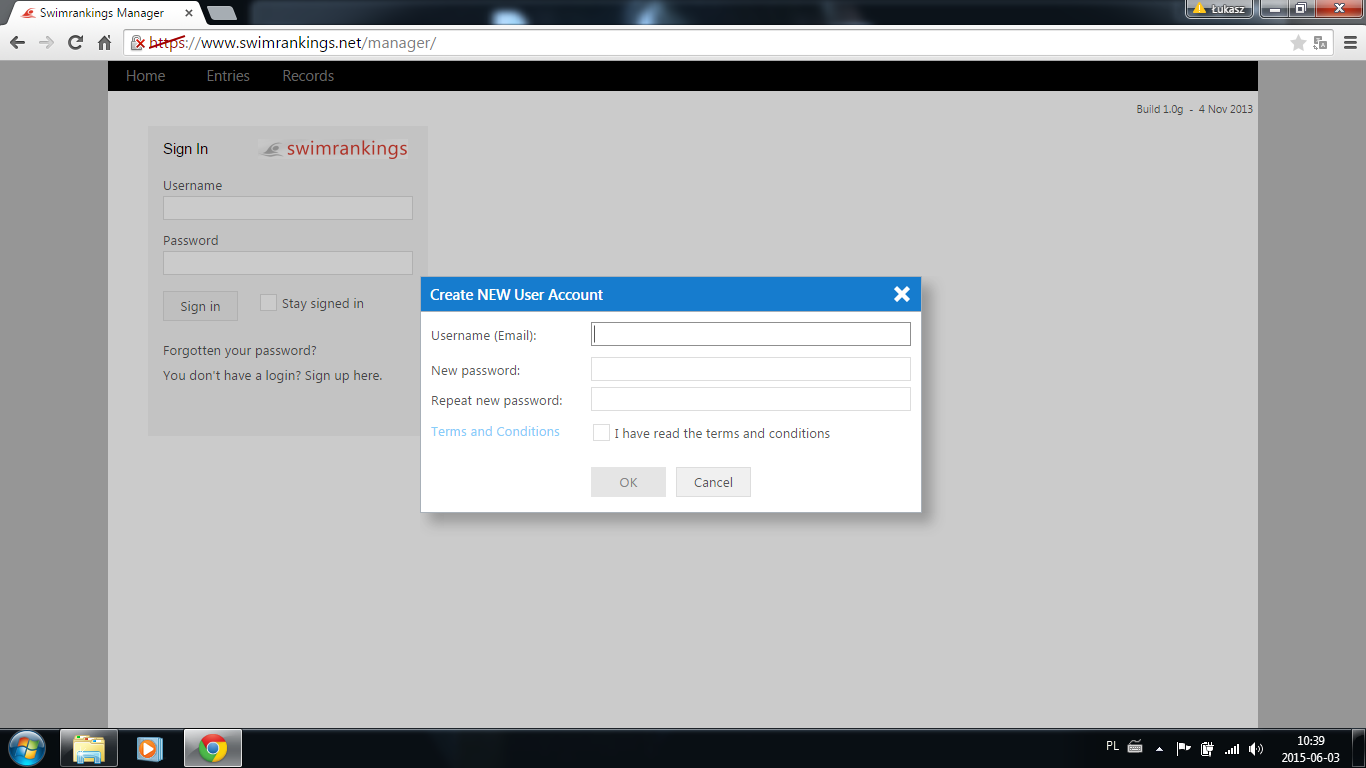Click the swimrankings logo
Viewport: 1366px width, 768px height.
333,149
